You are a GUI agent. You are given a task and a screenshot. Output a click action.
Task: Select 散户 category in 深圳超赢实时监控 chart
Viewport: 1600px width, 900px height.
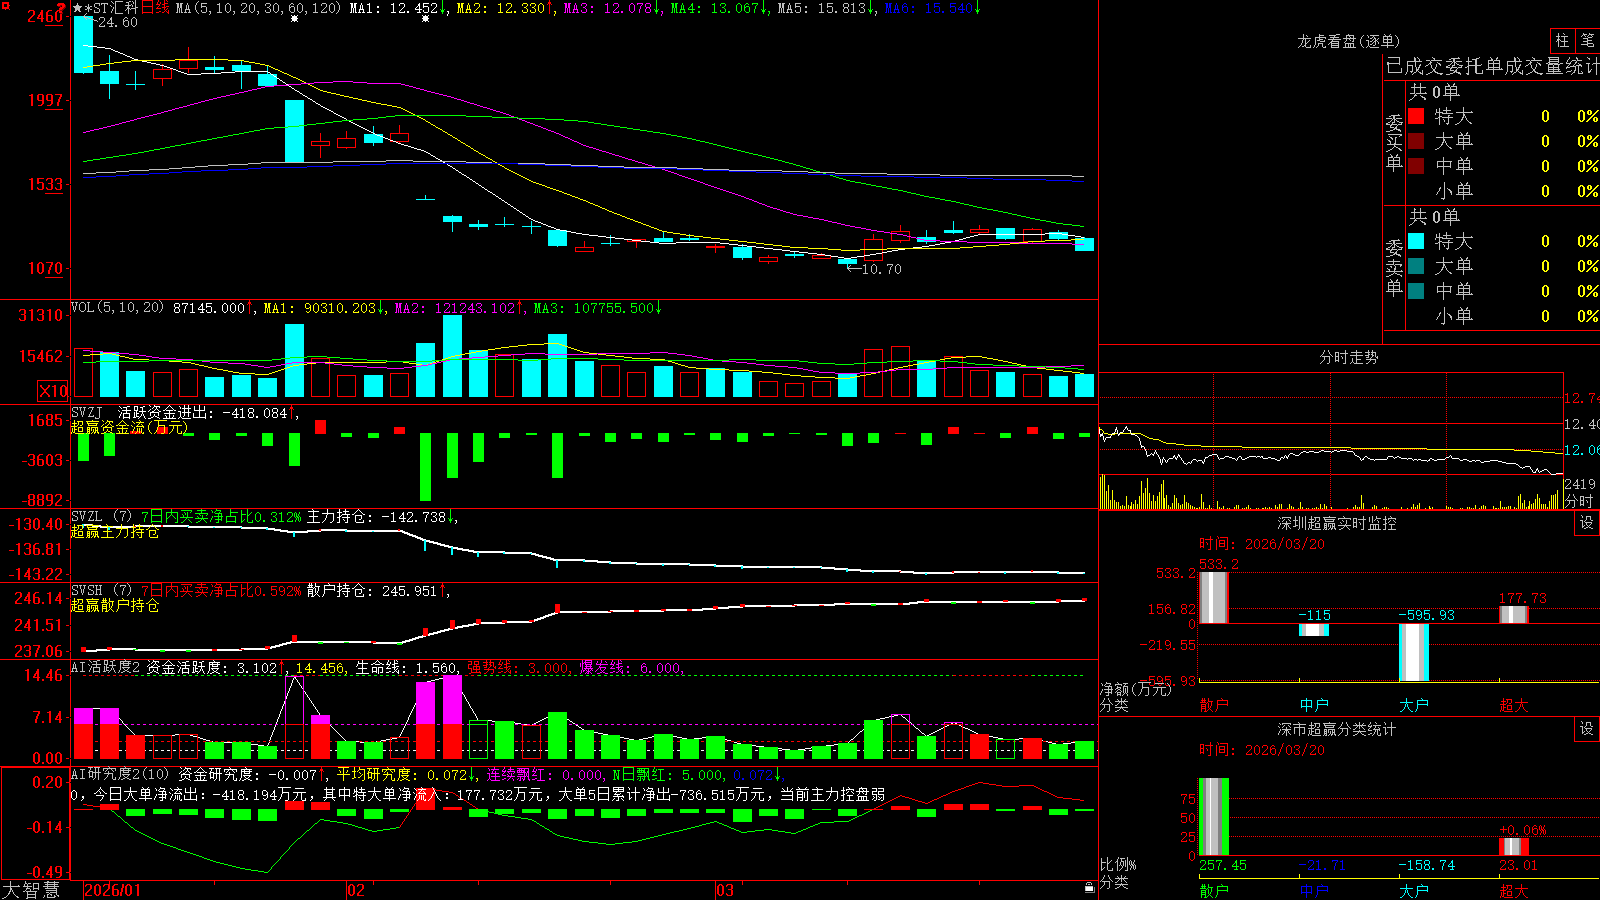pos(1213,705)
